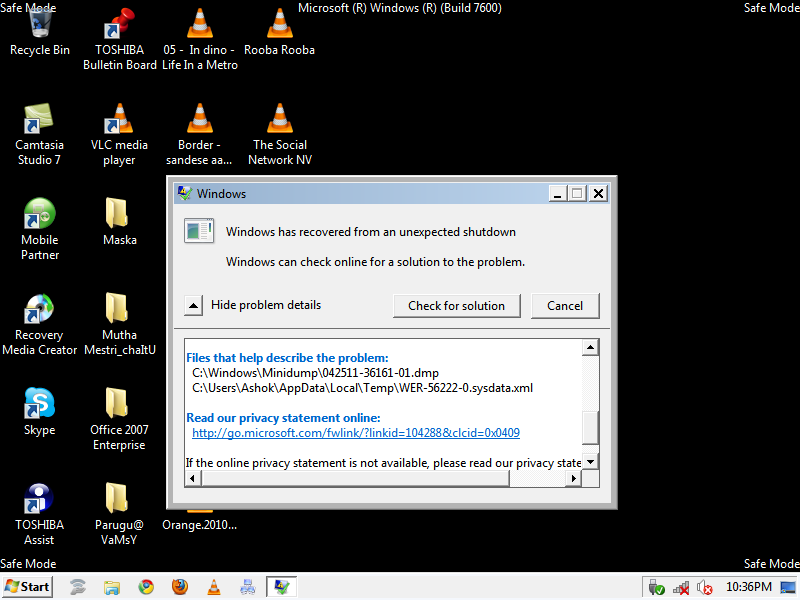Select VLC media player shortcut
The height and width of the screenshot is (600, 800).
tap(119, 134)
